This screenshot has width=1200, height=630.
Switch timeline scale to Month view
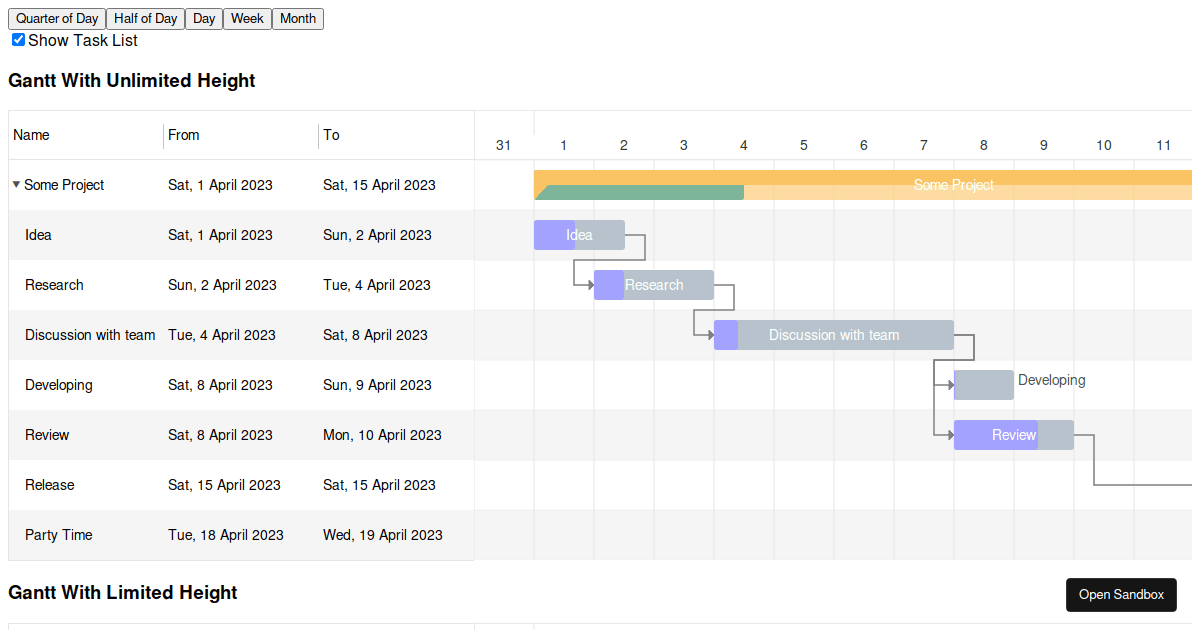297,18
